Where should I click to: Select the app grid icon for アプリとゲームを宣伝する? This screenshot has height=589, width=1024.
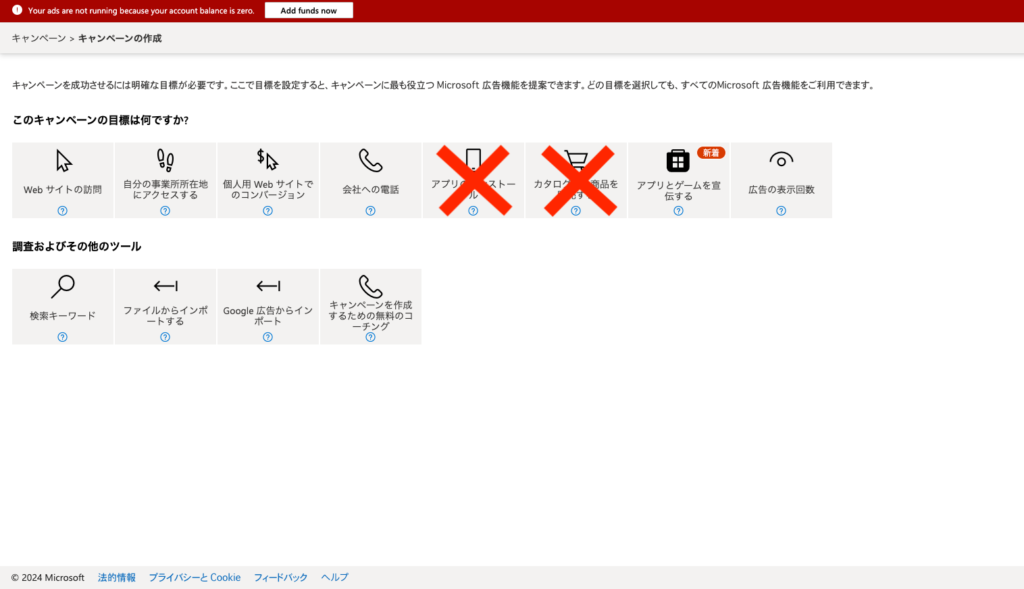pos(678,161)
